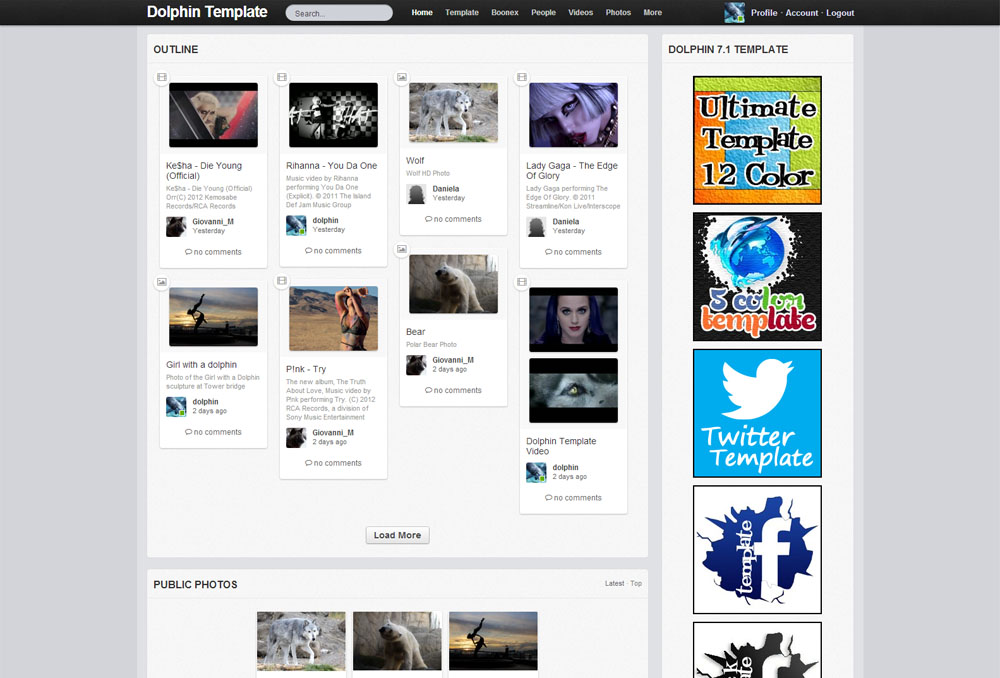Viewport: 1000px width, 678px height.
Task: Click Giovanni_M avatar on the Bear card
Action: coord(416,365)
